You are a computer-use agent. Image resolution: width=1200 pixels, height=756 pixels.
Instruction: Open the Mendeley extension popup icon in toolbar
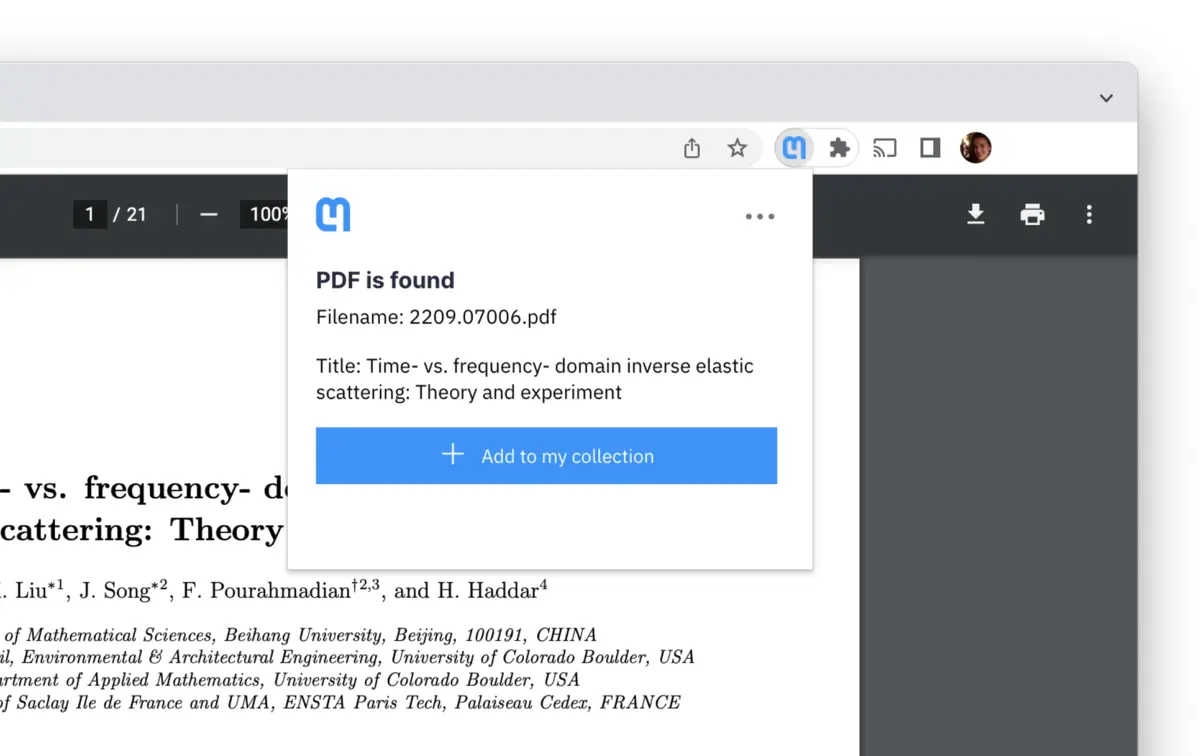[794, 147]
